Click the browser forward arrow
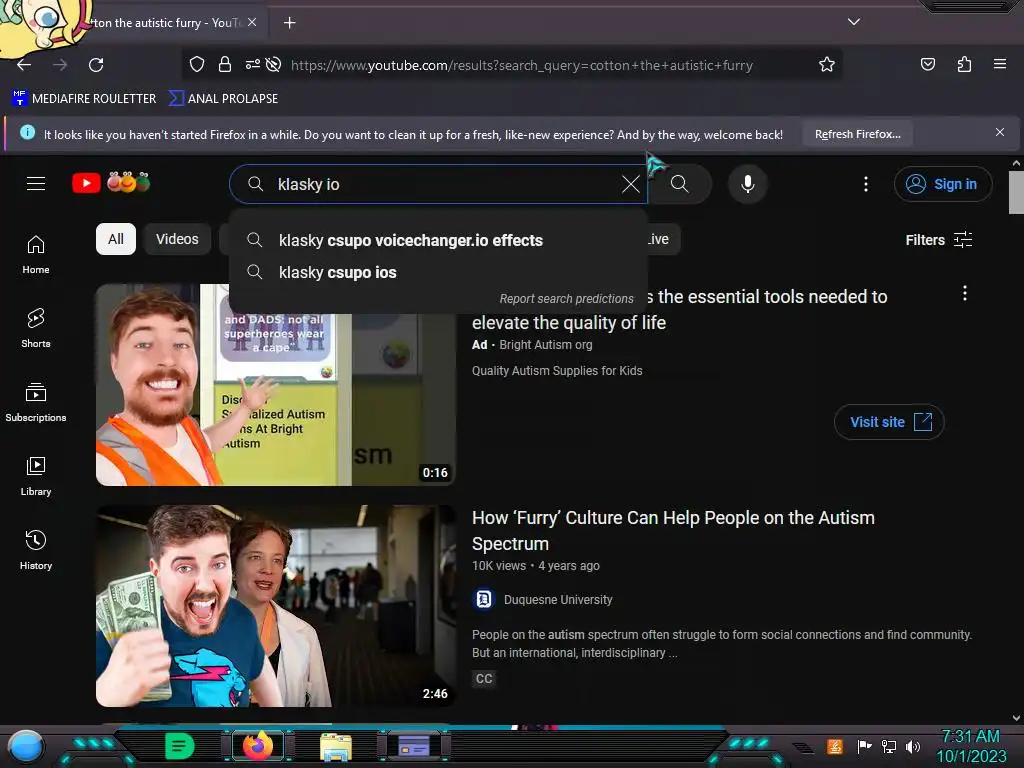This screenshot has width=1024, height=768. pos(60,65)
